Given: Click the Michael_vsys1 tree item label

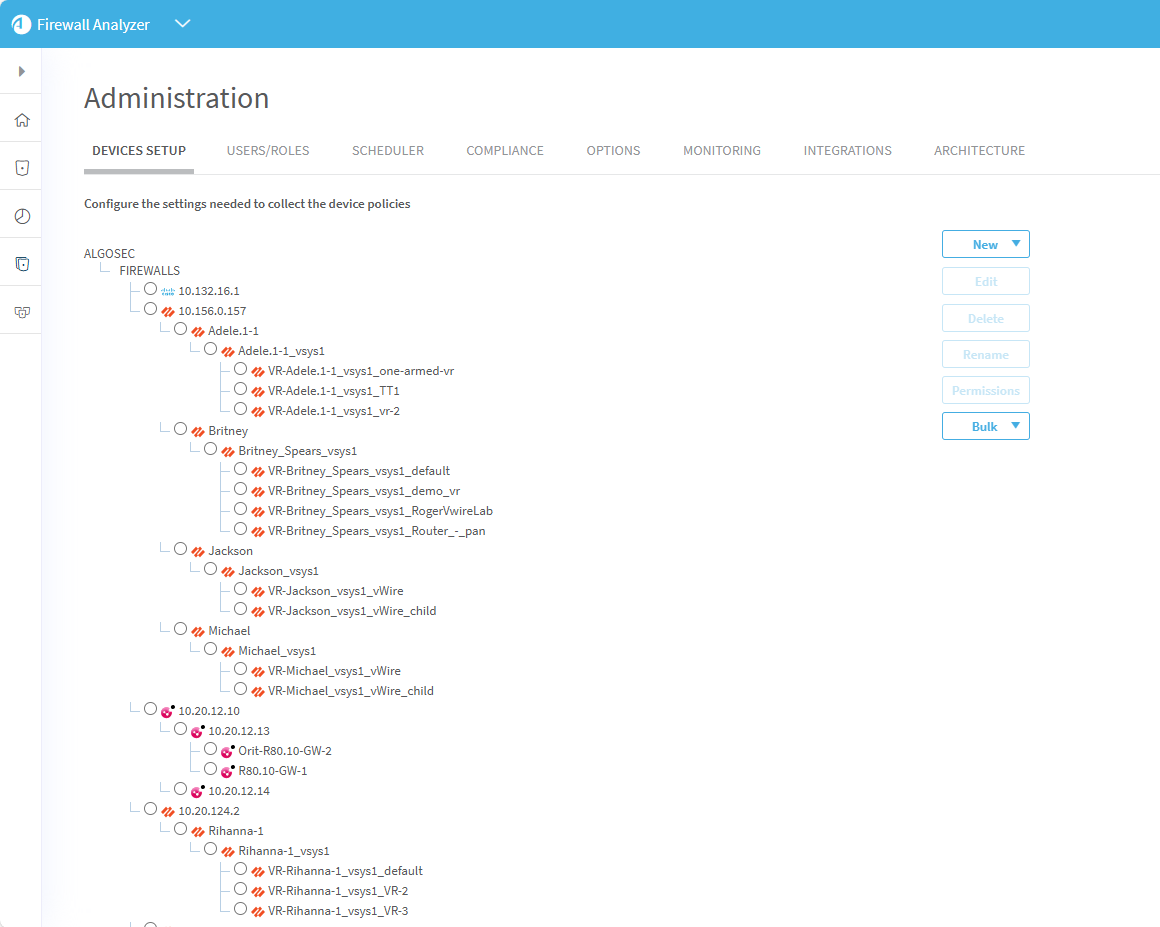Looking at the screenshot, I should [277, 651].
